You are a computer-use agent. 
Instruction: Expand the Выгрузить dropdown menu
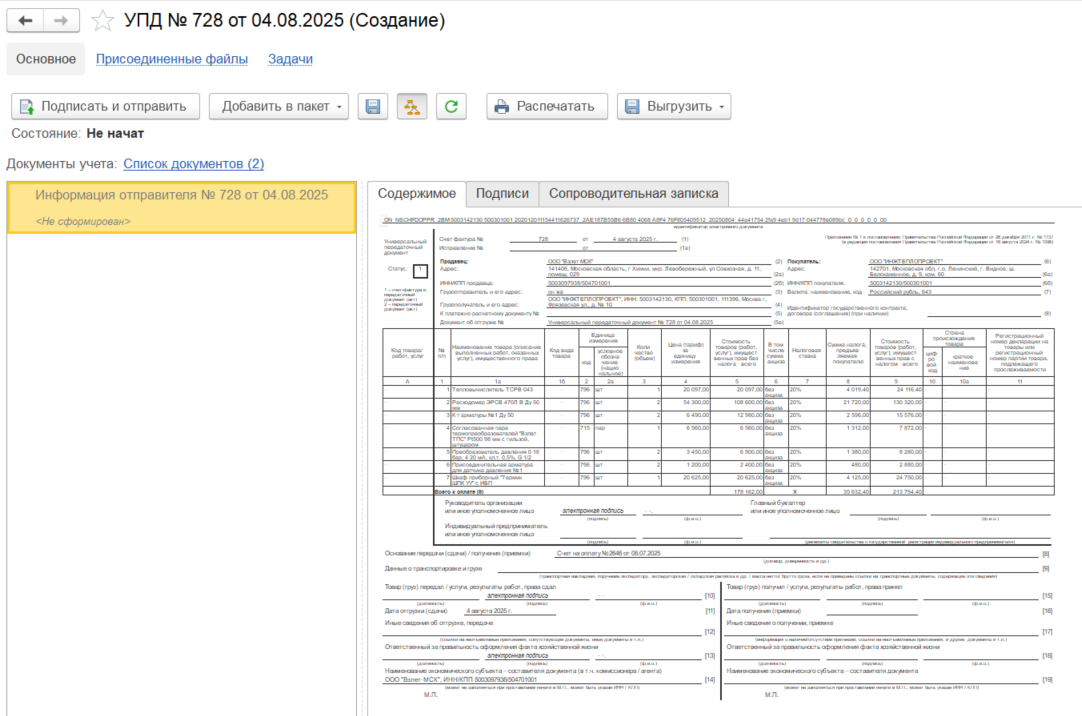tap(674, 106)
